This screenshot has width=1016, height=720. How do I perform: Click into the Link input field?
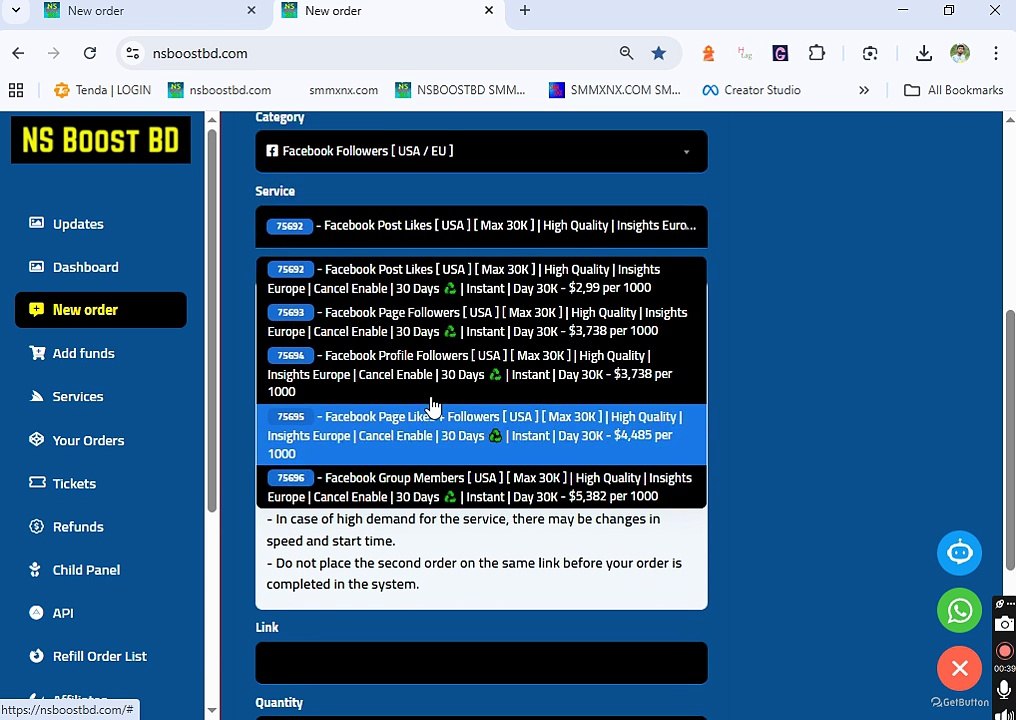(x=481, y=663)
